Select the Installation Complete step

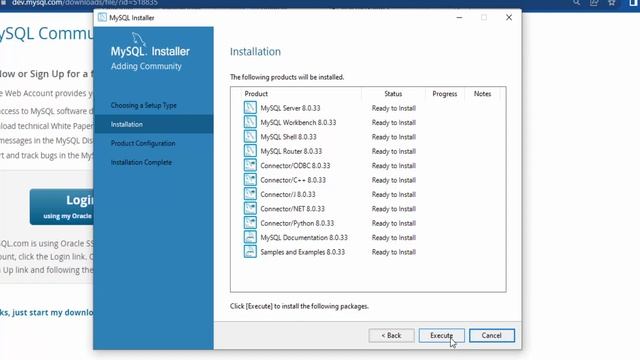click(141, 162)
